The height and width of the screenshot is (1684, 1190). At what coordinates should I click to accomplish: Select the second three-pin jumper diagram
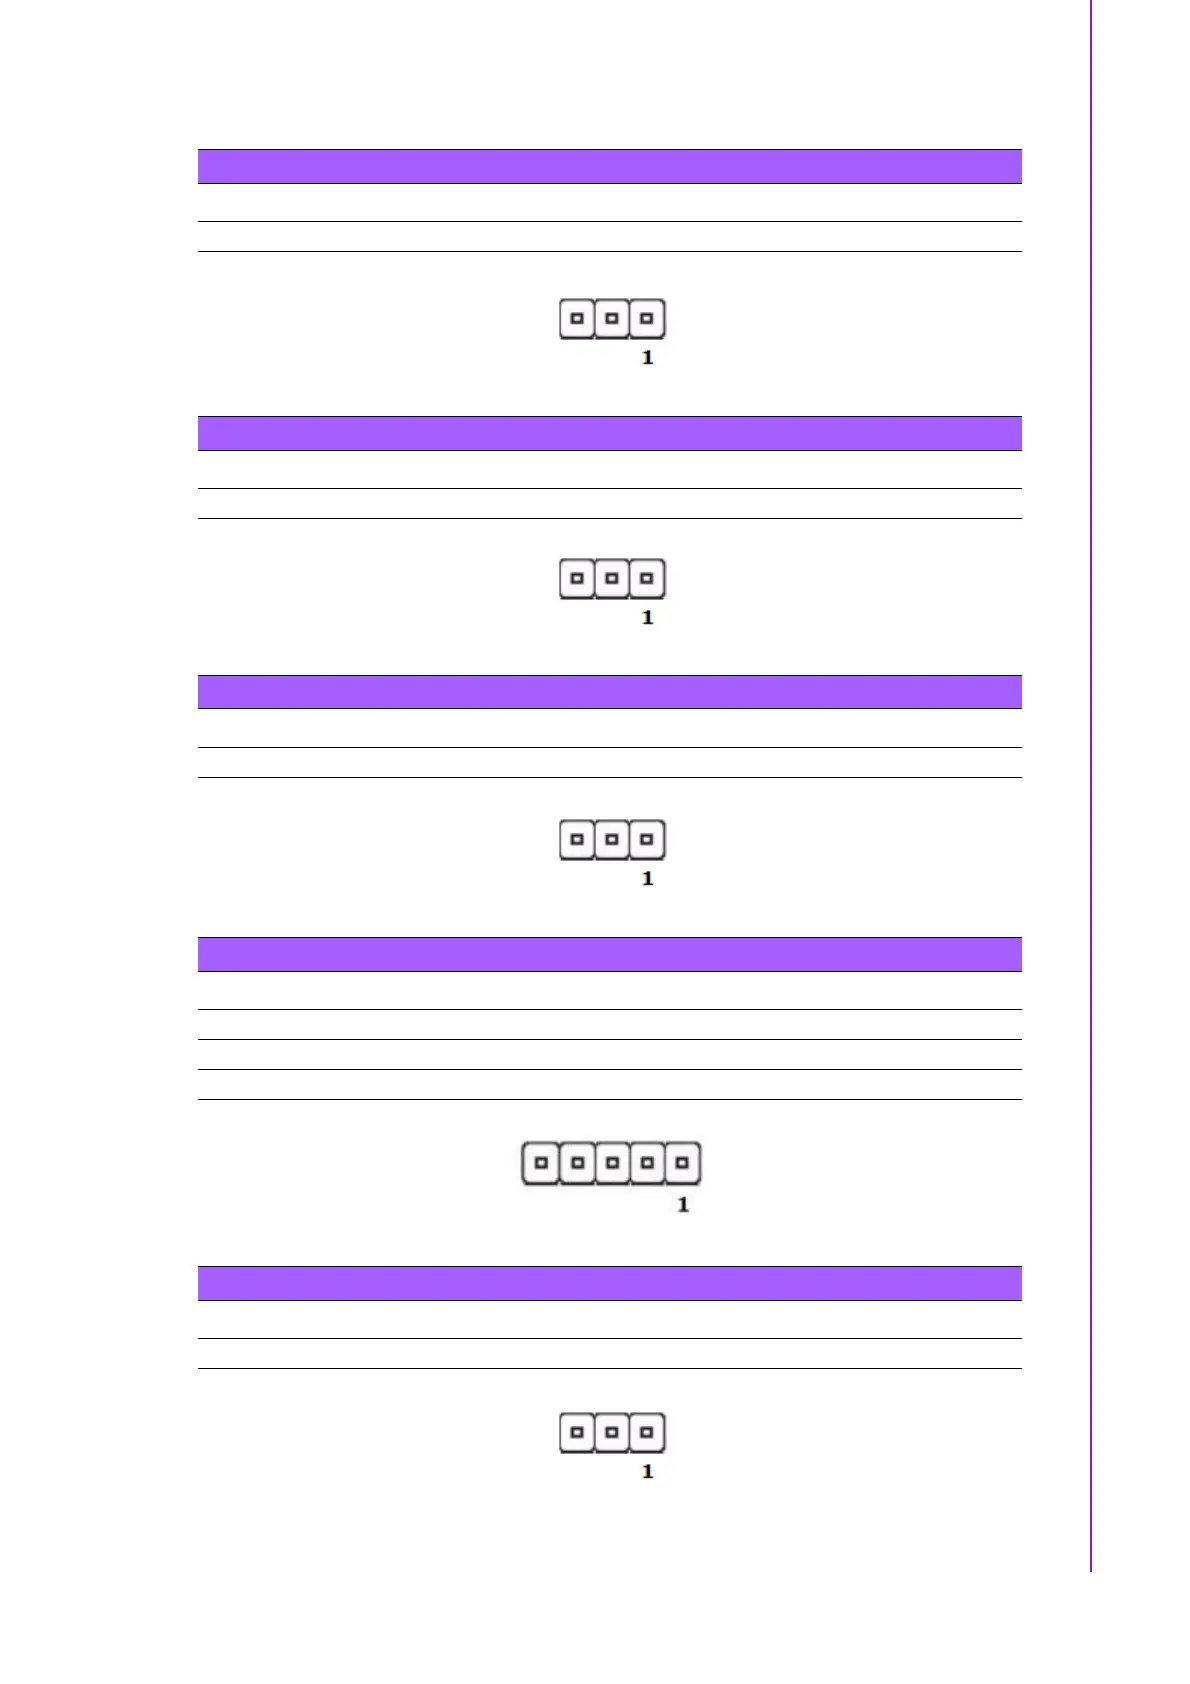click(612, 578)
